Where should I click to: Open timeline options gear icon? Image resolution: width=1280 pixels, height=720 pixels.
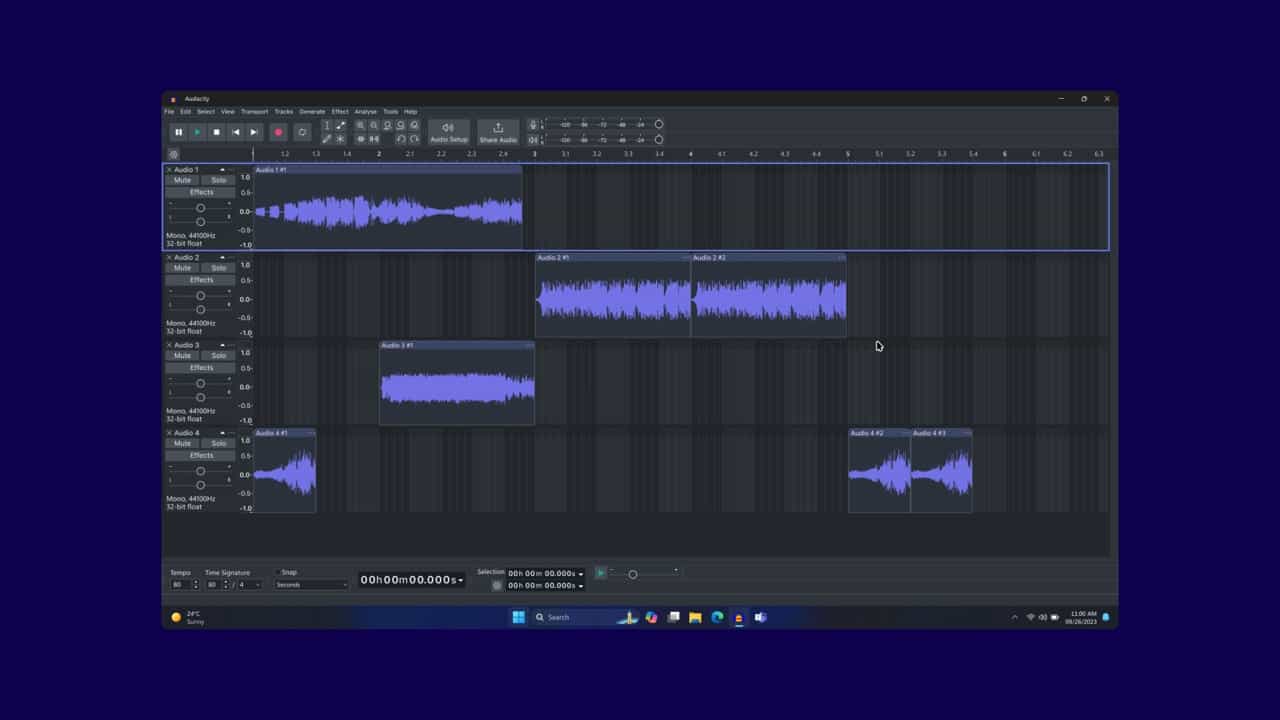tap(174, 154)
